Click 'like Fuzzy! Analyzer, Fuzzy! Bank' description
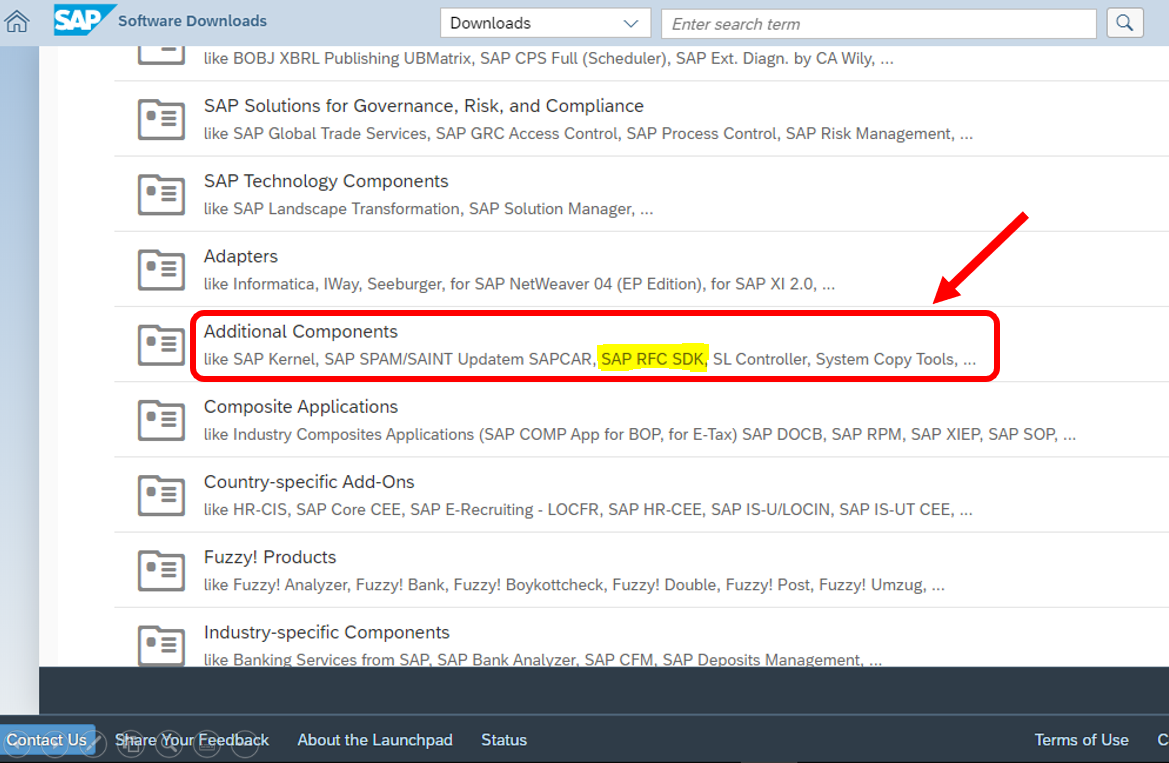1169x763 pixels. (574, 585)
